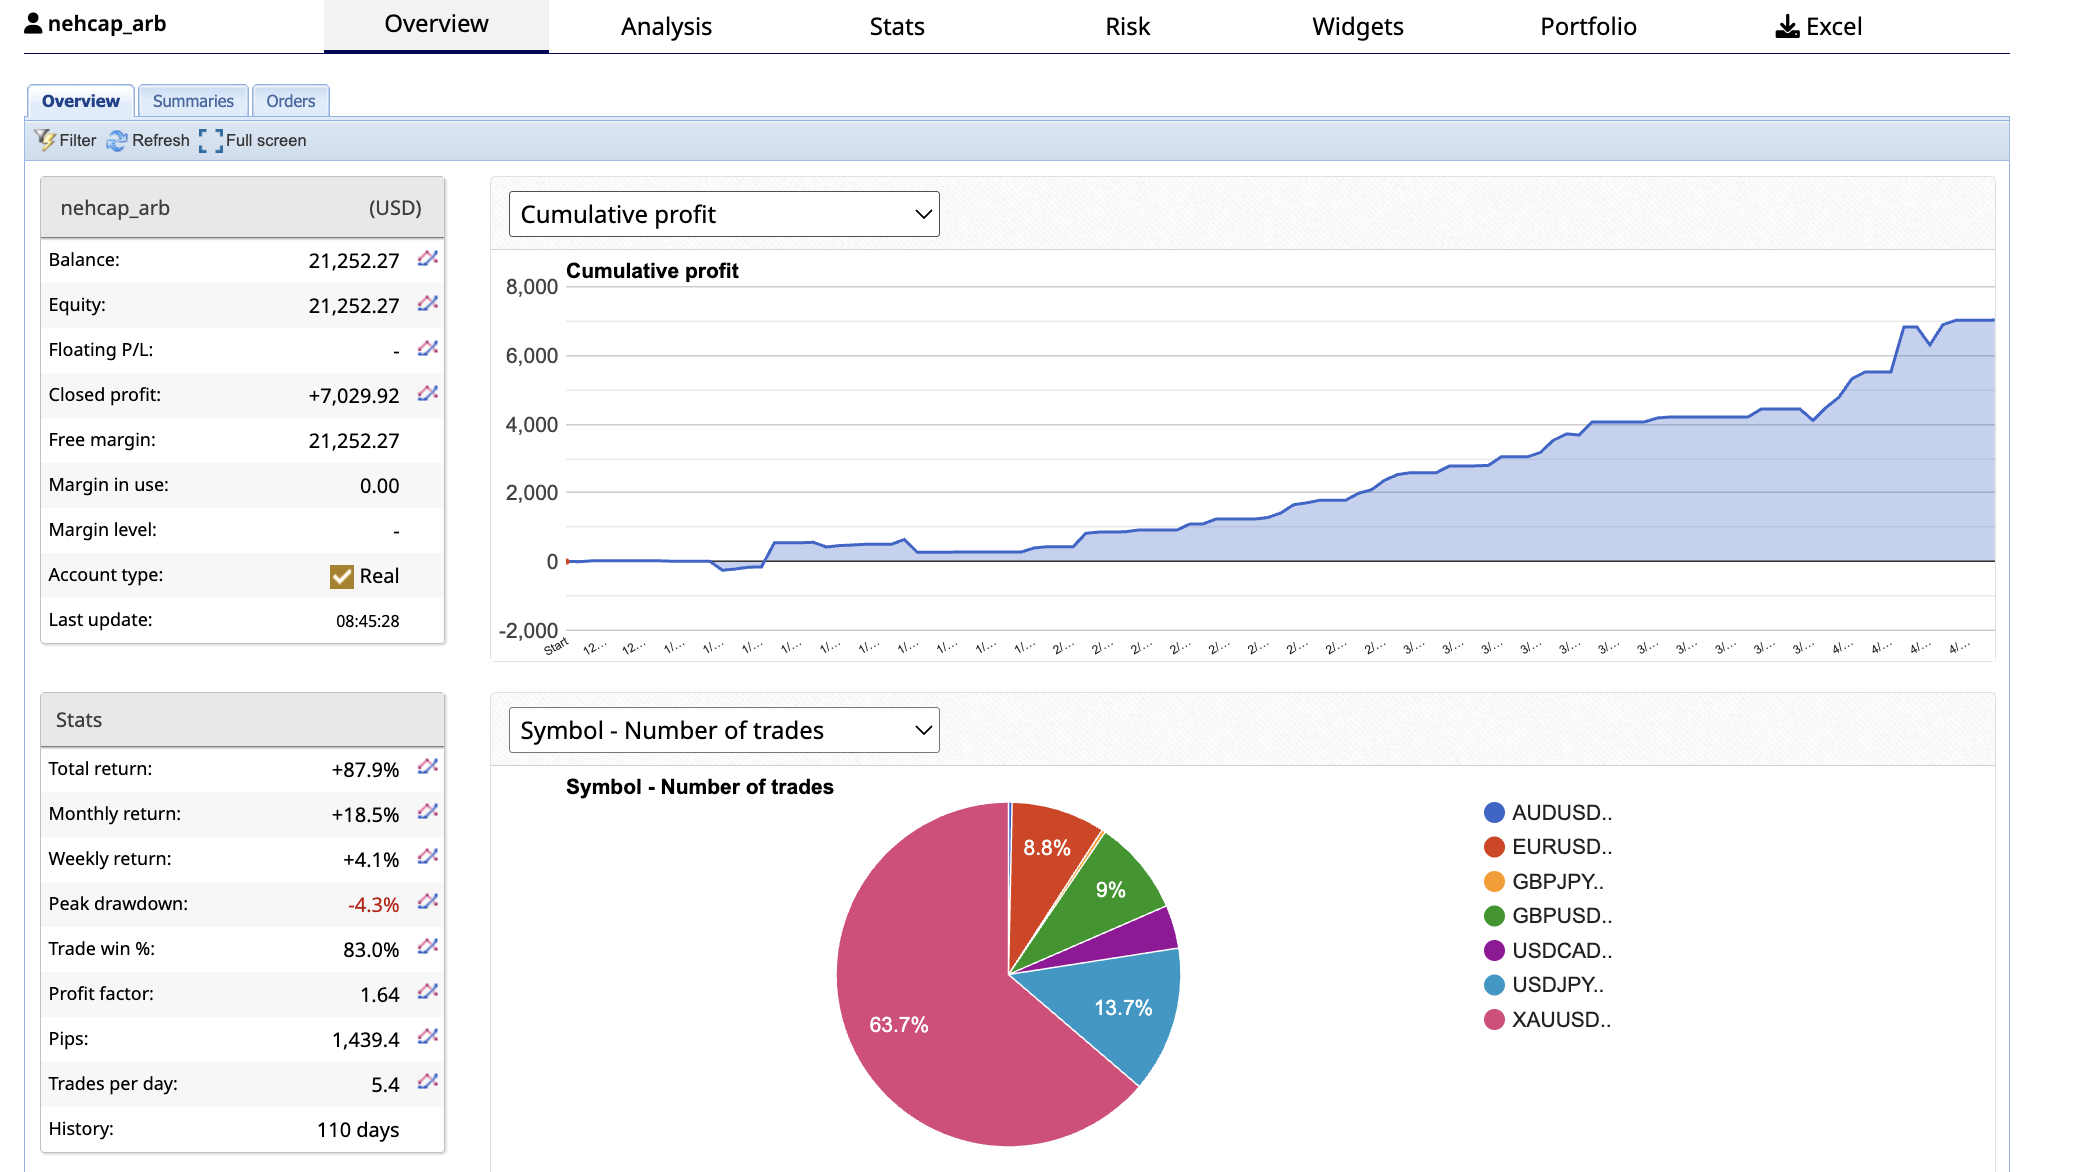
Task: Open the Cumulative profit dropdown
Action: 724,214
